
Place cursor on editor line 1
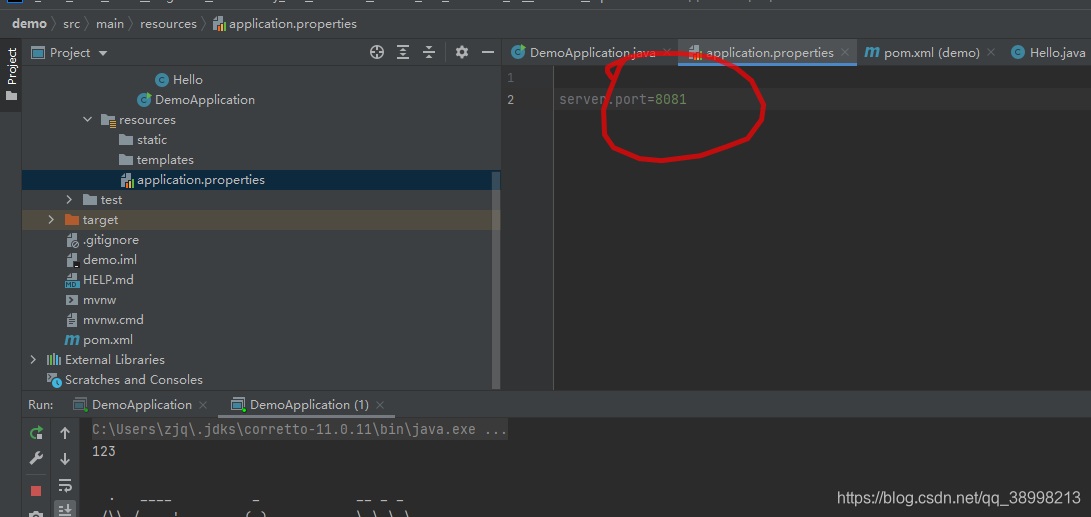coord(821,77)
